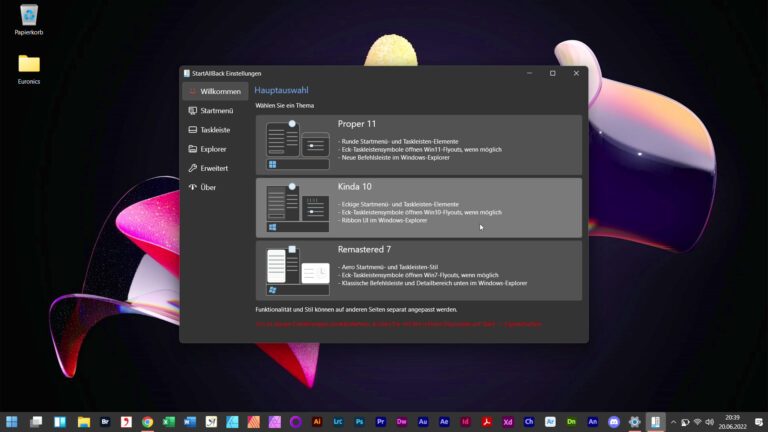Screen dimensions: 768x432
Task: Close the StartAllBack Einstellungen window
Action: pos(576,73)
